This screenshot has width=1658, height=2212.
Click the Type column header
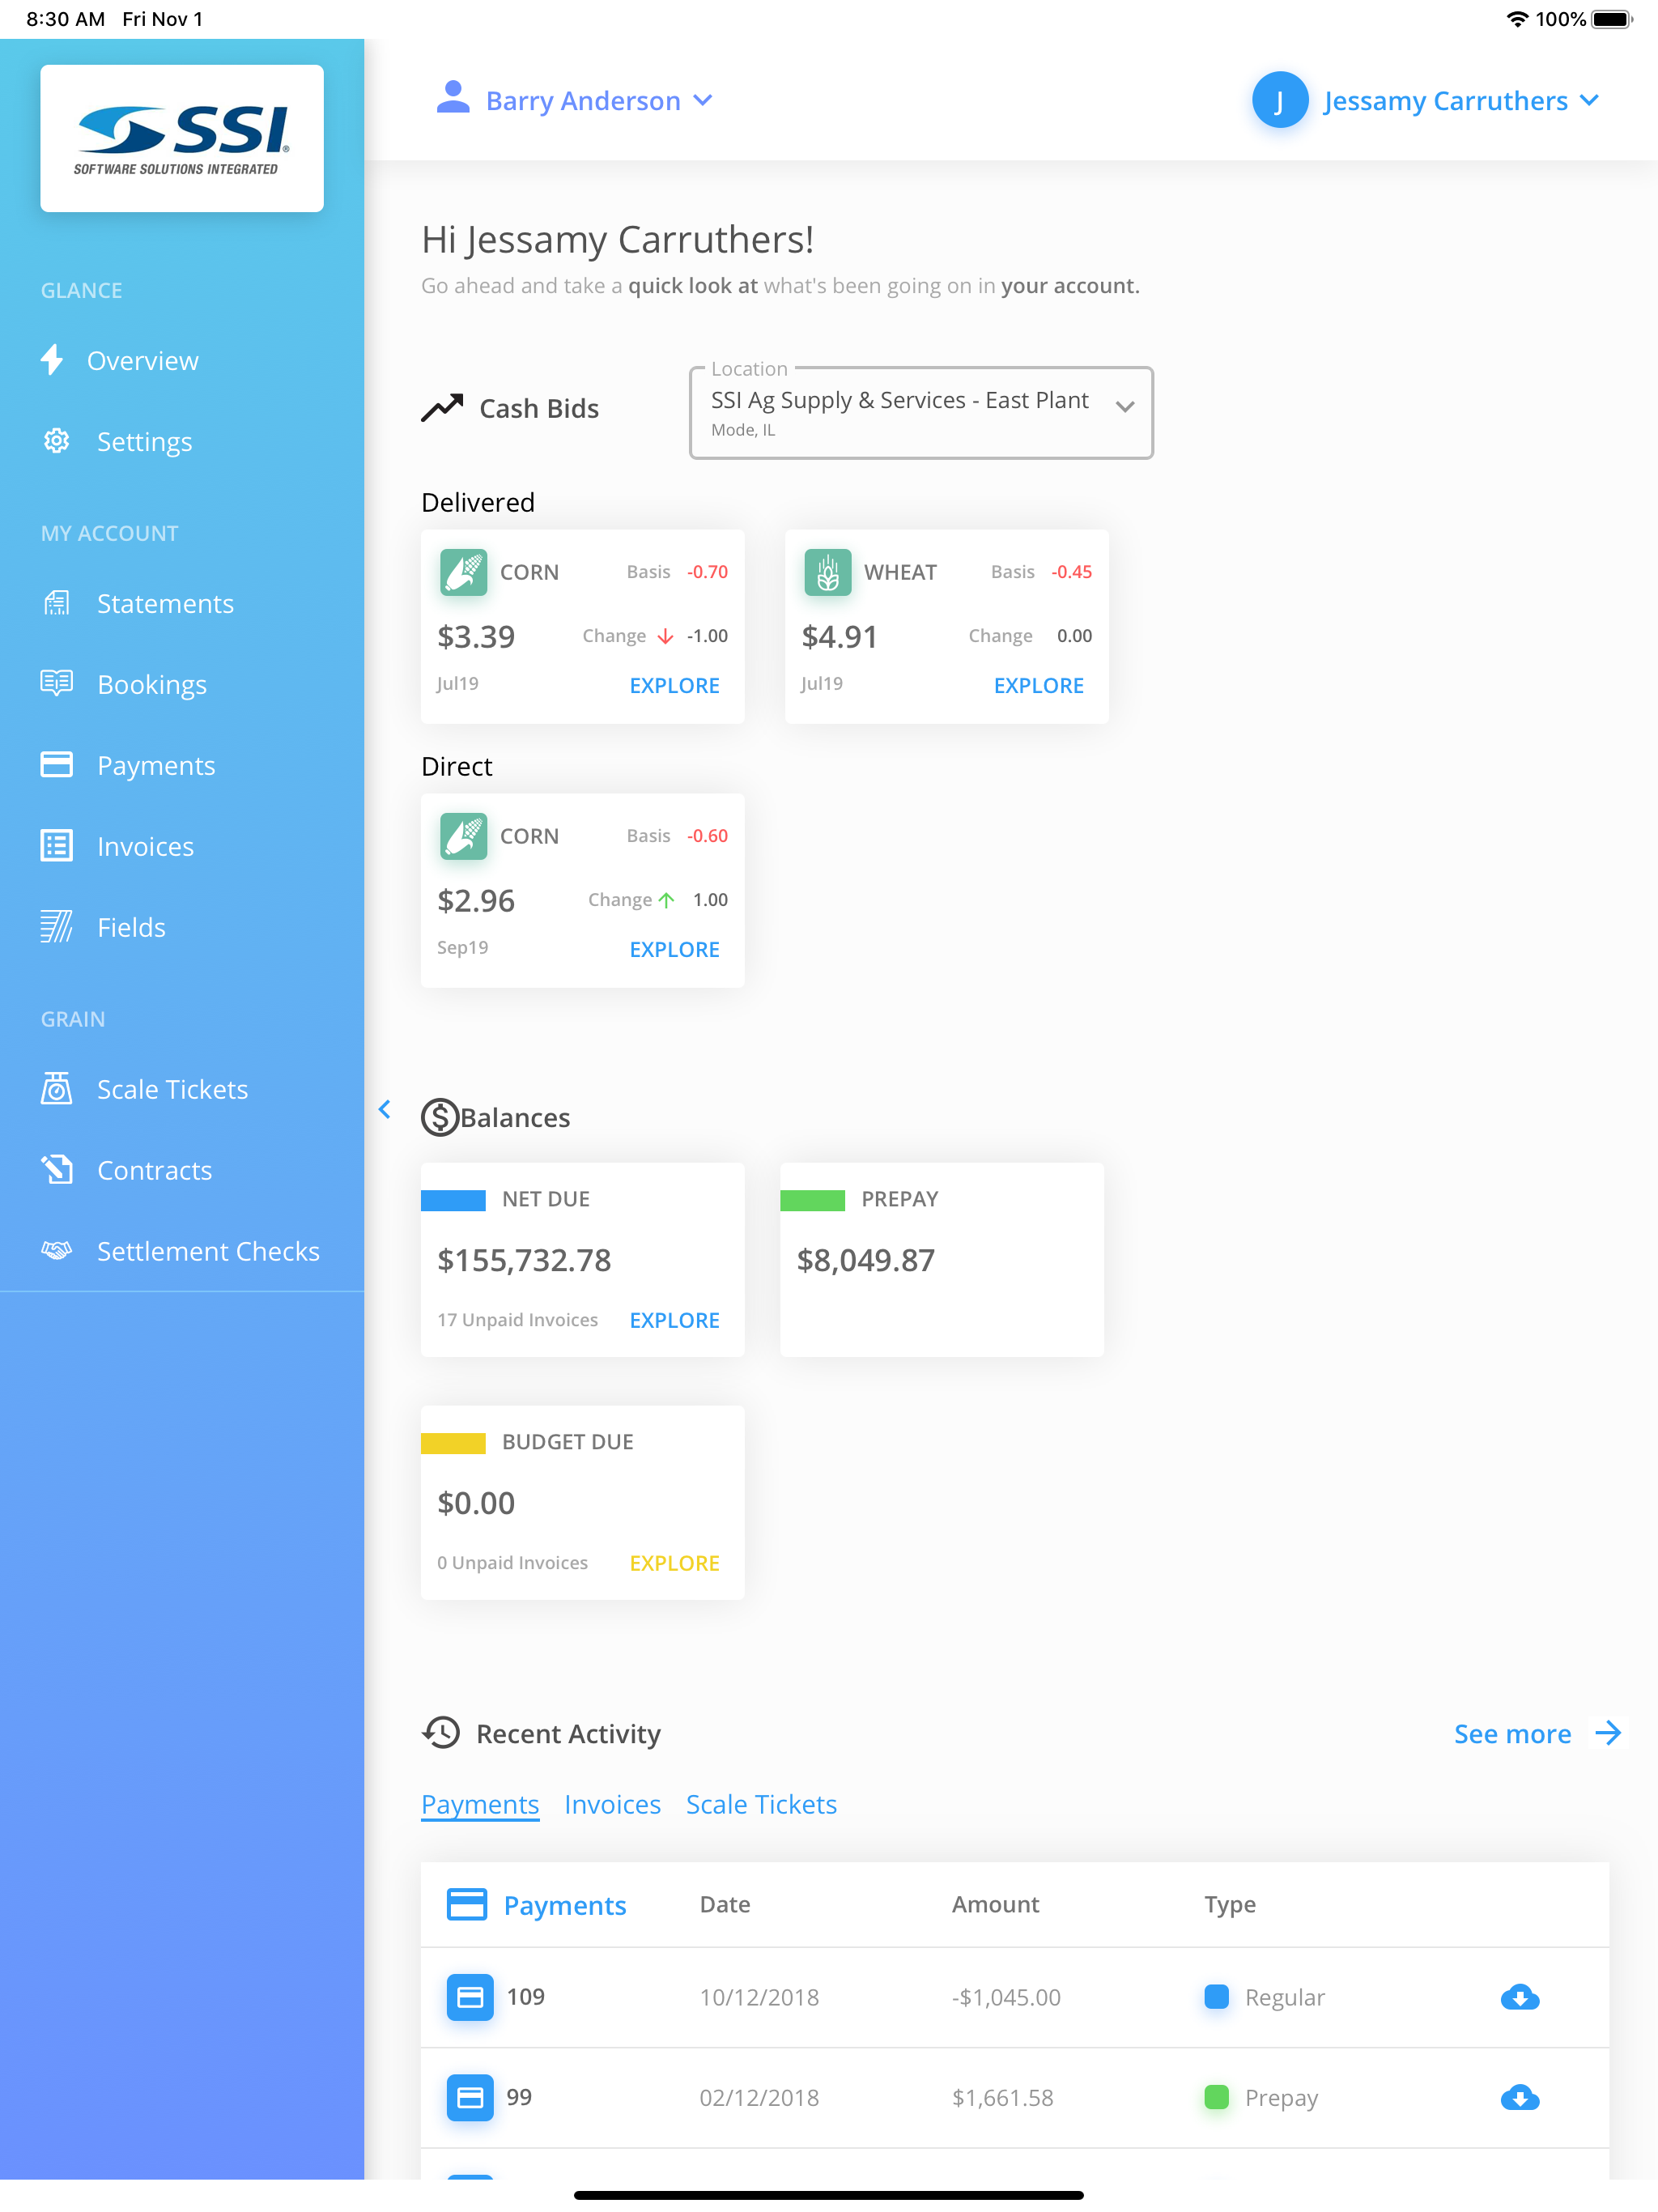coord(1230,1906)
